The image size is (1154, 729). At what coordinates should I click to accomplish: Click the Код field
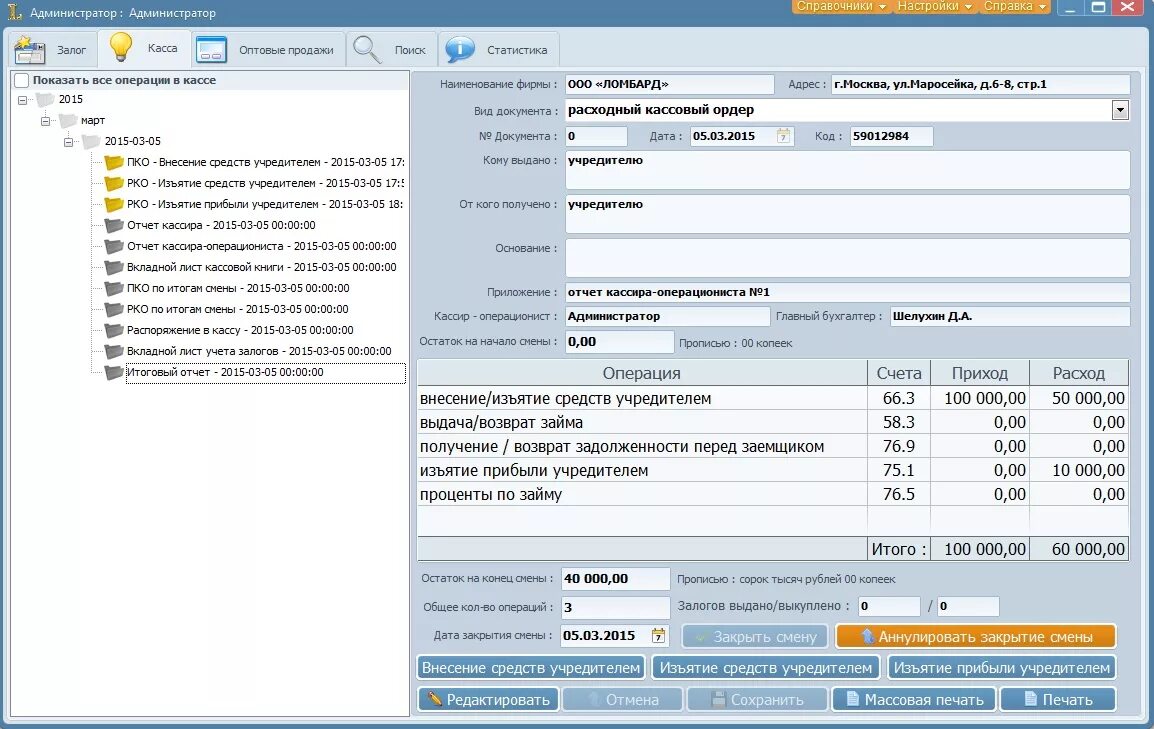(891, 136)
